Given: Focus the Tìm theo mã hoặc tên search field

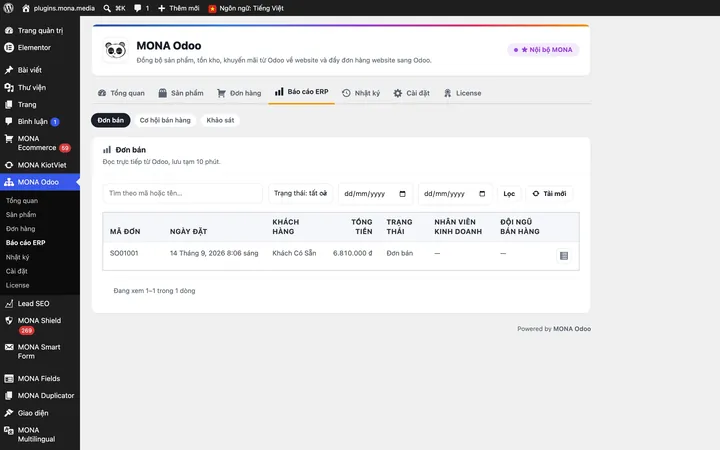Looking at the screenshot, I should pos(183,193).
